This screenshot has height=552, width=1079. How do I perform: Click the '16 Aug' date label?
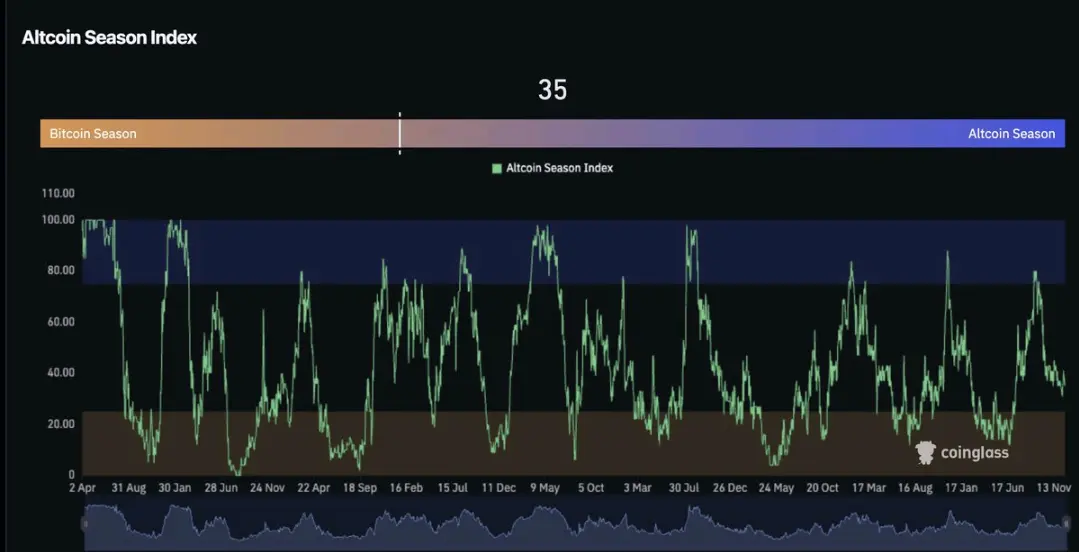[x=915, y=488]
